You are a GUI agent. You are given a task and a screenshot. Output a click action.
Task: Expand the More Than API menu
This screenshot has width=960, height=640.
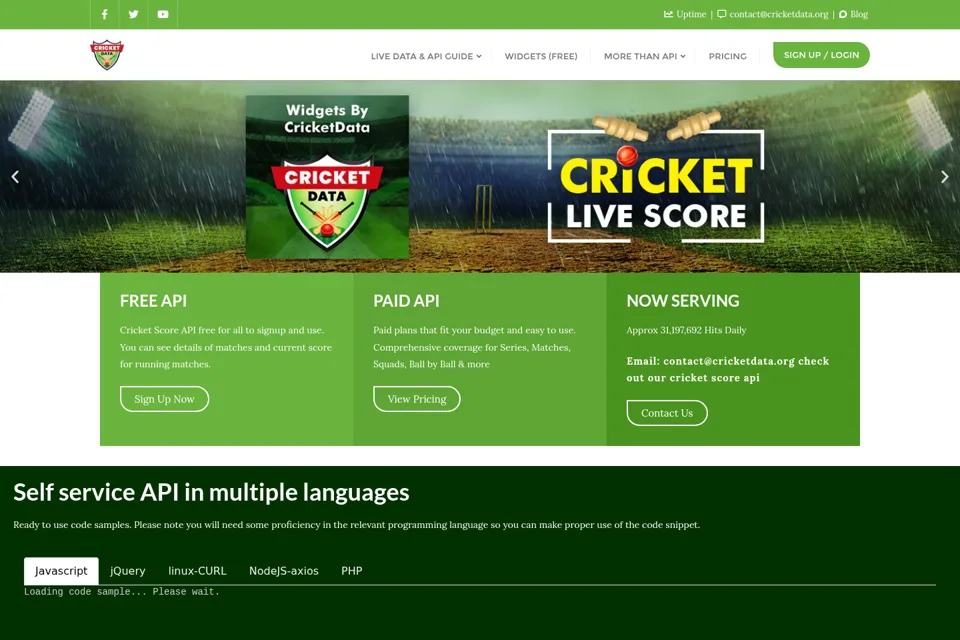click(x=645, y=56)
